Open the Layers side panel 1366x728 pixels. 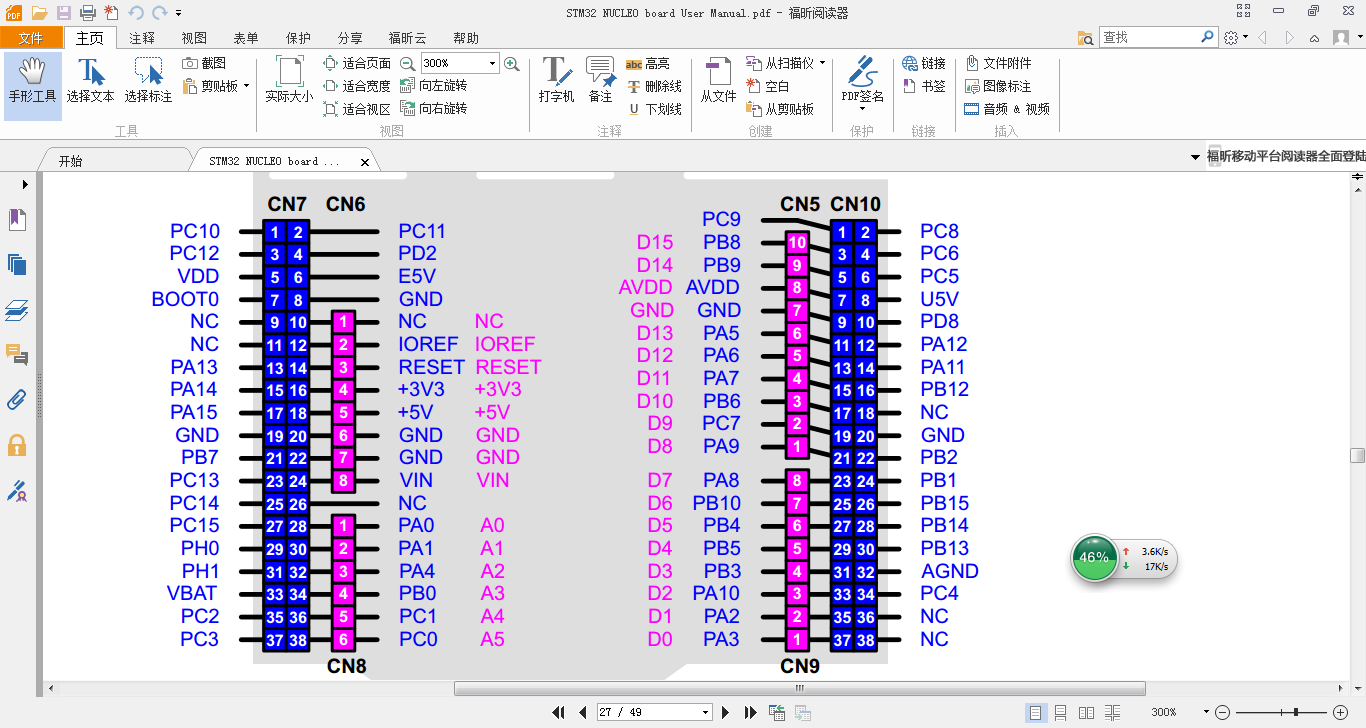click(x=17, y=310)
